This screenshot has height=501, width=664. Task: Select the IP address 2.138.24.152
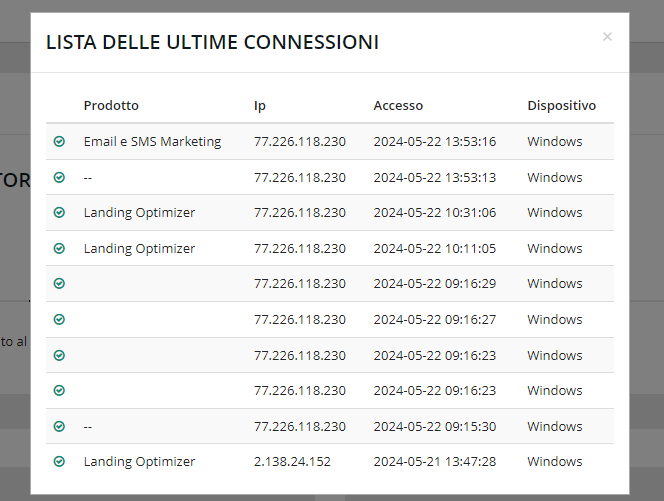[x=292, y=462]
